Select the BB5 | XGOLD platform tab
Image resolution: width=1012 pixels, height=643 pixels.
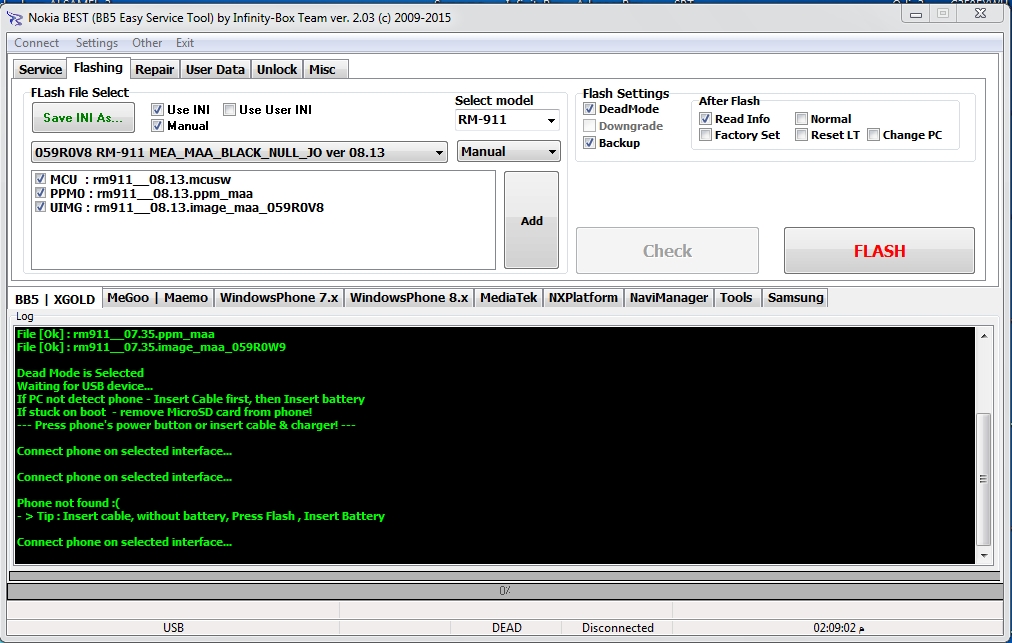pyautogui.click(x=55, y=300)
